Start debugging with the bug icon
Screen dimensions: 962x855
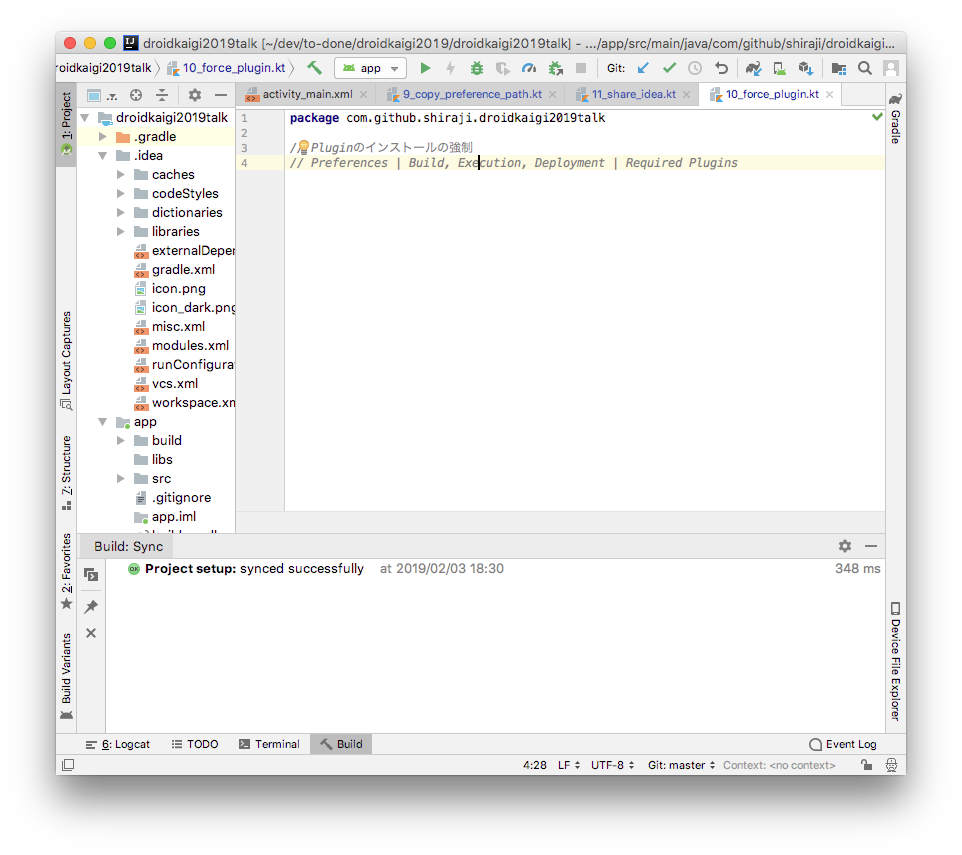coord(477,68)
